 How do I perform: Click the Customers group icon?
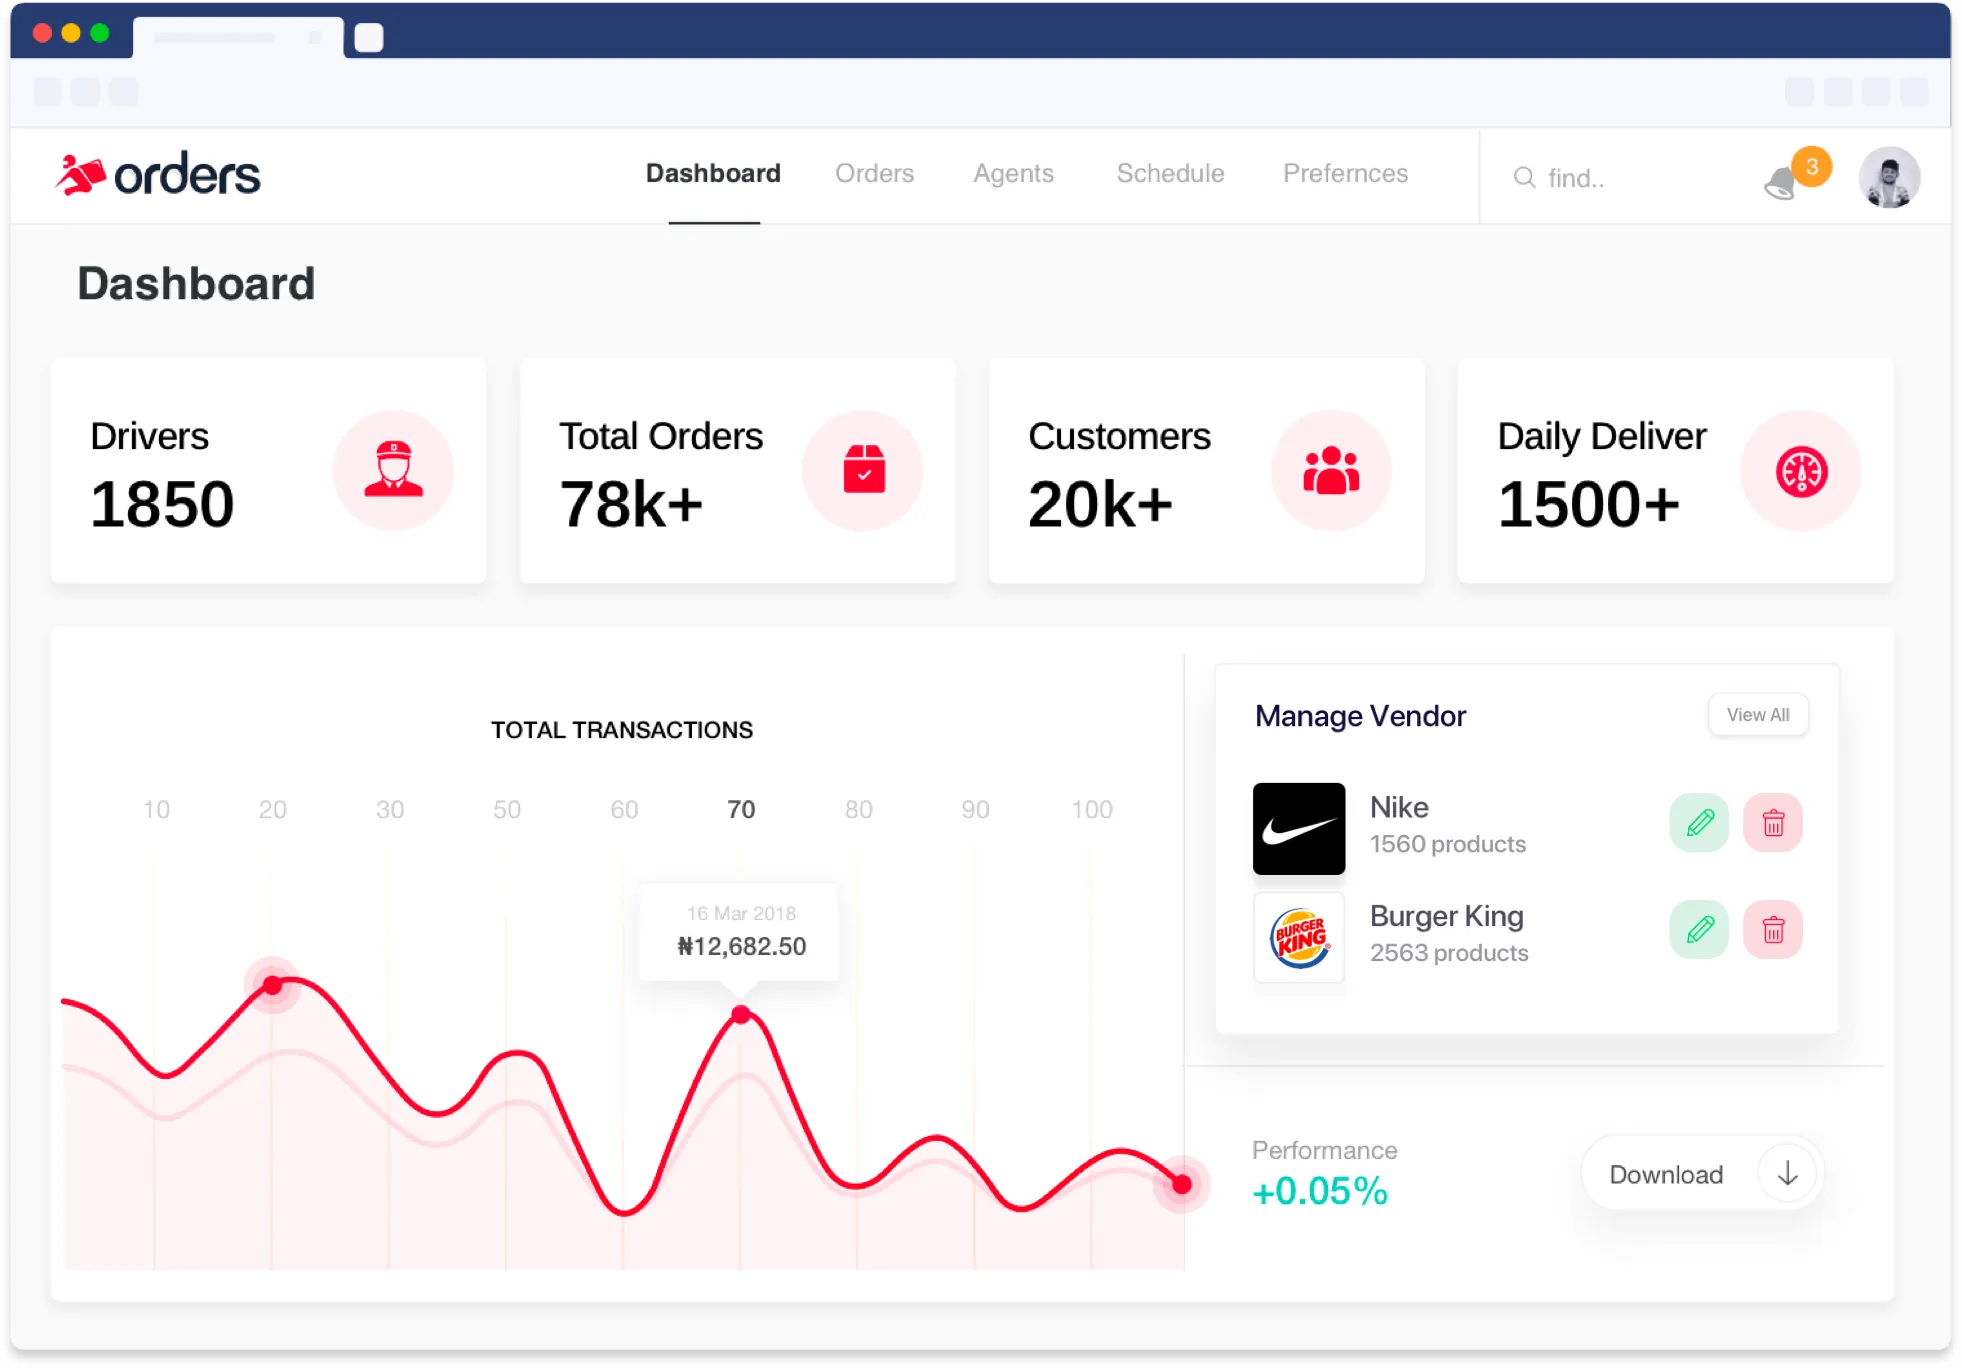tap(1331, 470)
